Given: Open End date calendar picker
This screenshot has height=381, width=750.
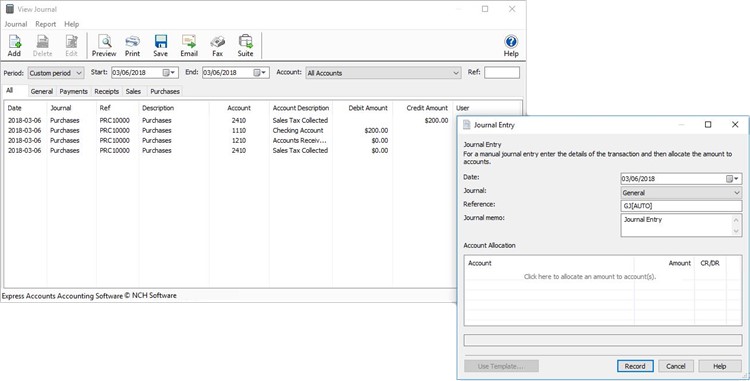Looking at the screenshot, I should (x=260, y=73).
